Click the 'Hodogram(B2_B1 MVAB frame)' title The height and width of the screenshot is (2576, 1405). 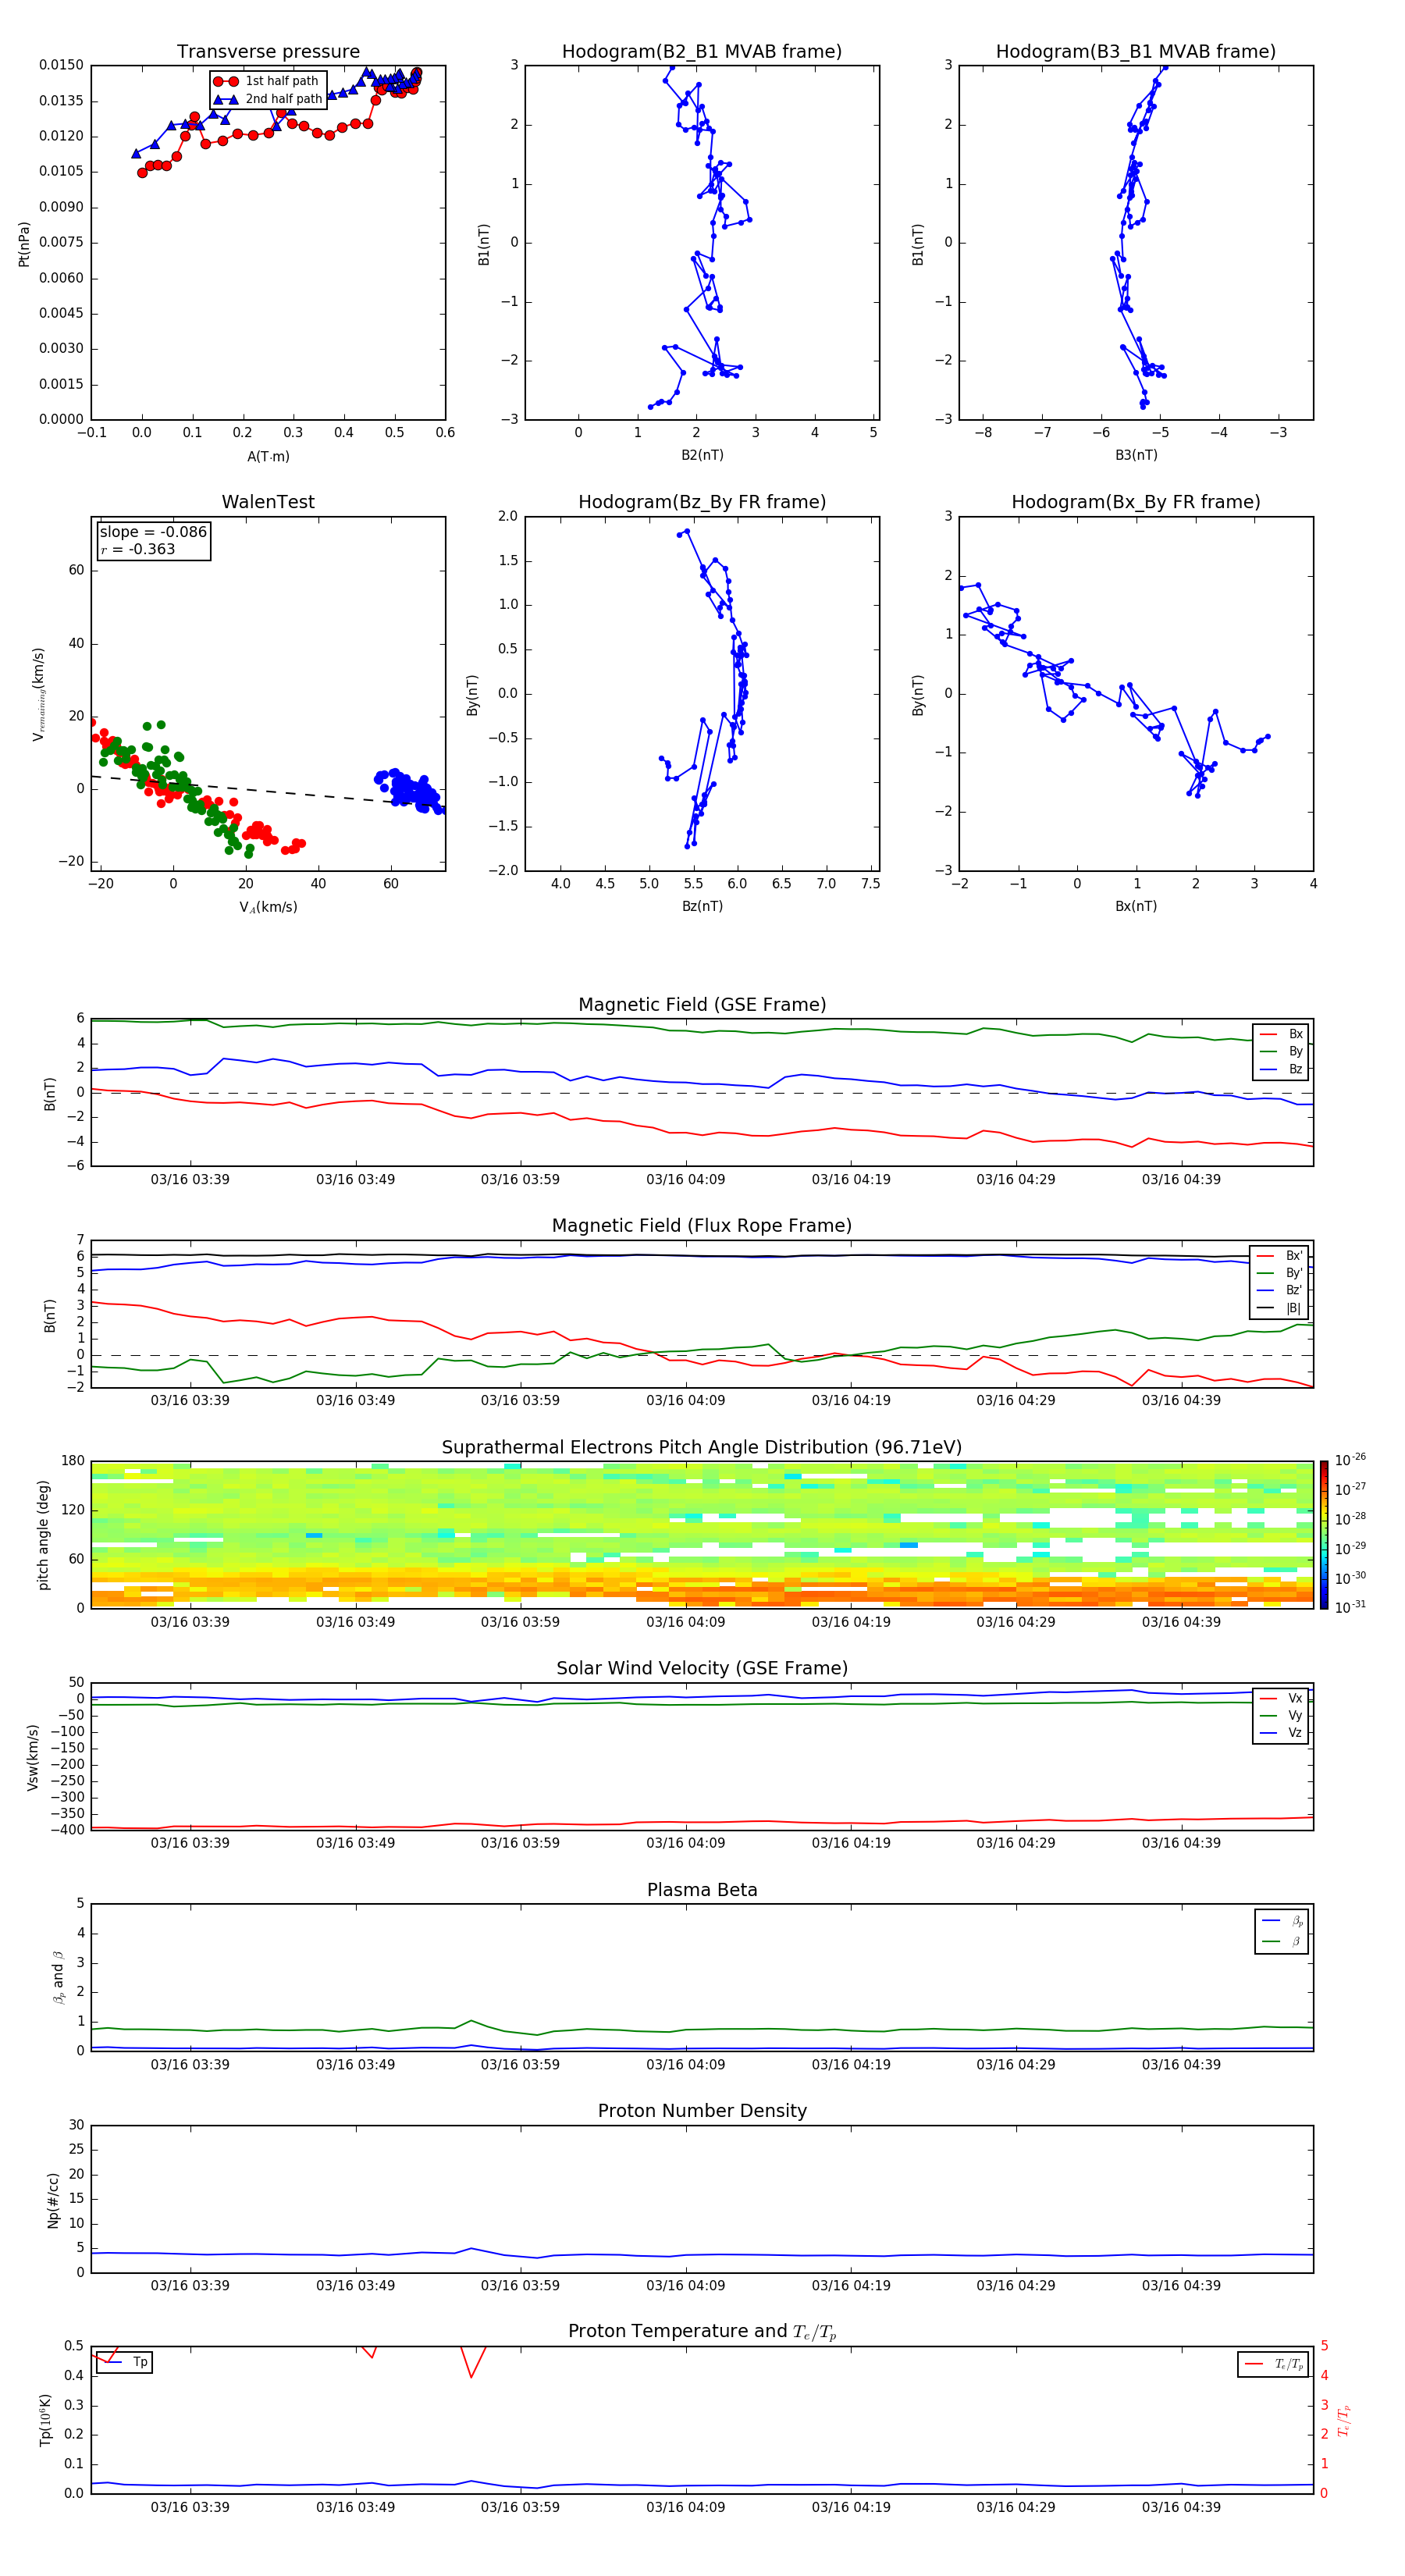point(702,52)
